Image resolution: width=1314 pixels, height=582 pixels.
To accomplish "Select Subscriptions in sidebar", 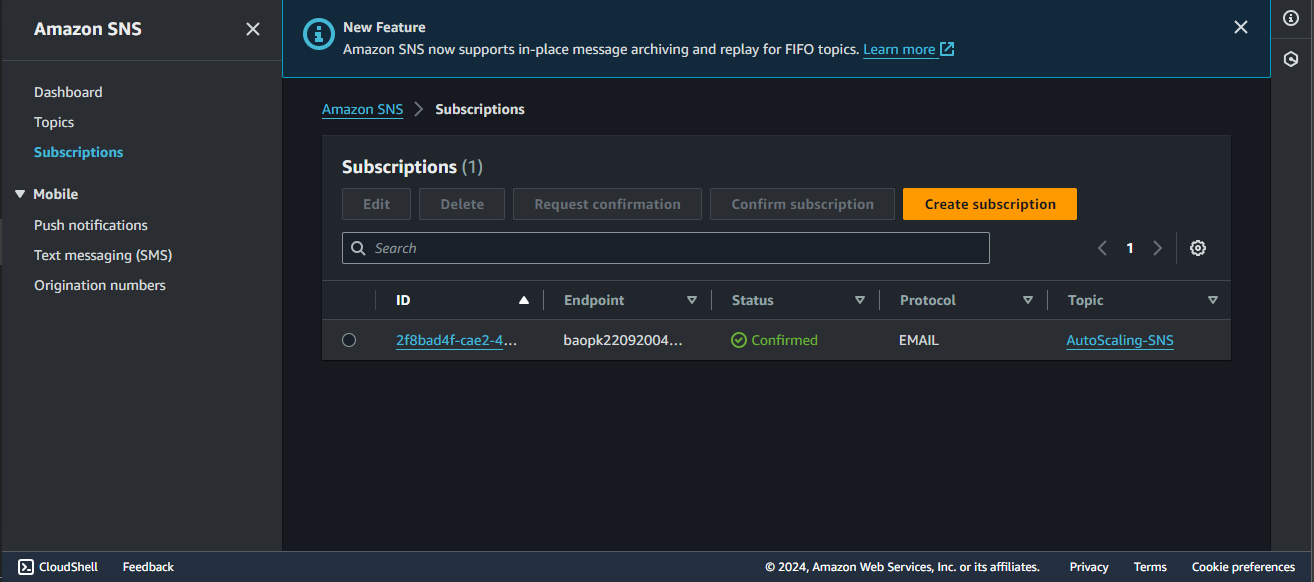I will click(79, 152).
